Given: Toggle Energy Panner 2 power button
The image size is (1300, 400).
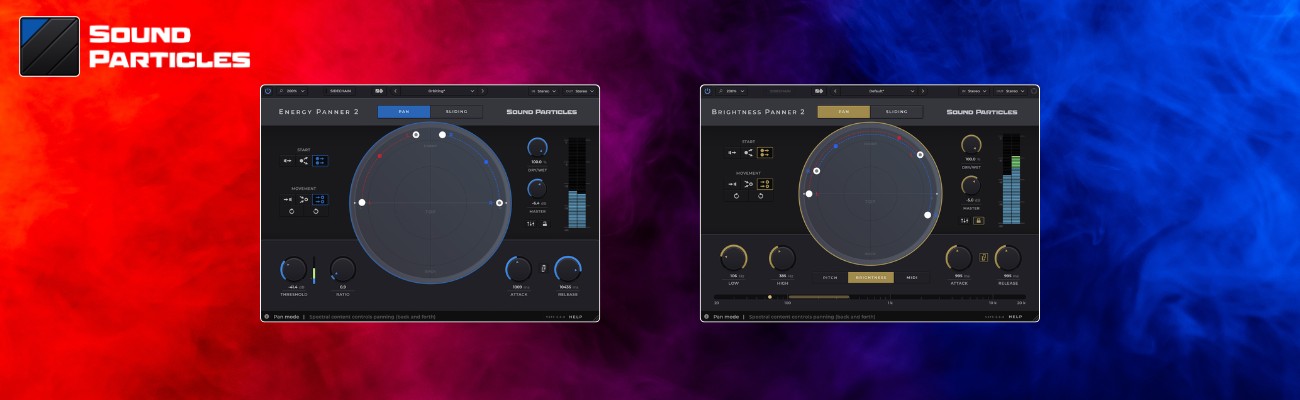Looking at the screenshot, I should pyautogui.click(x=268, y=91).
